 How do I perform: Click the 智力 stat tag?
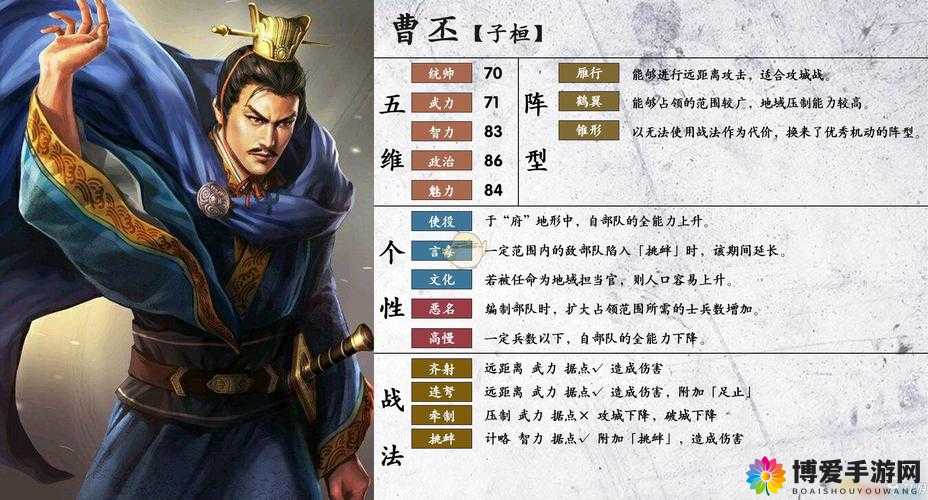point(442,131)
